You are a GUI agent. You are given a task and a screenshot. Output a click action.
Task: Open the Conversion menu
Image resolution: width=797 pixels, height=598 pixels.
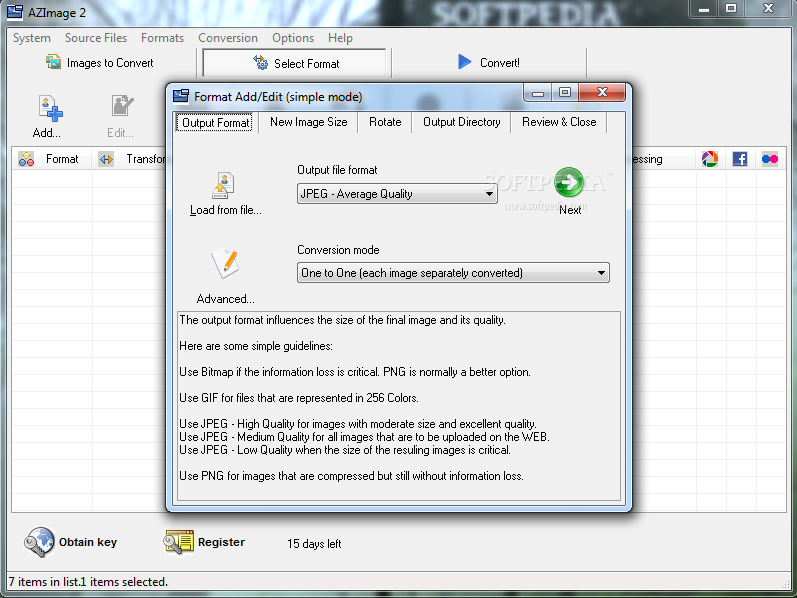(x=228, y=38)
